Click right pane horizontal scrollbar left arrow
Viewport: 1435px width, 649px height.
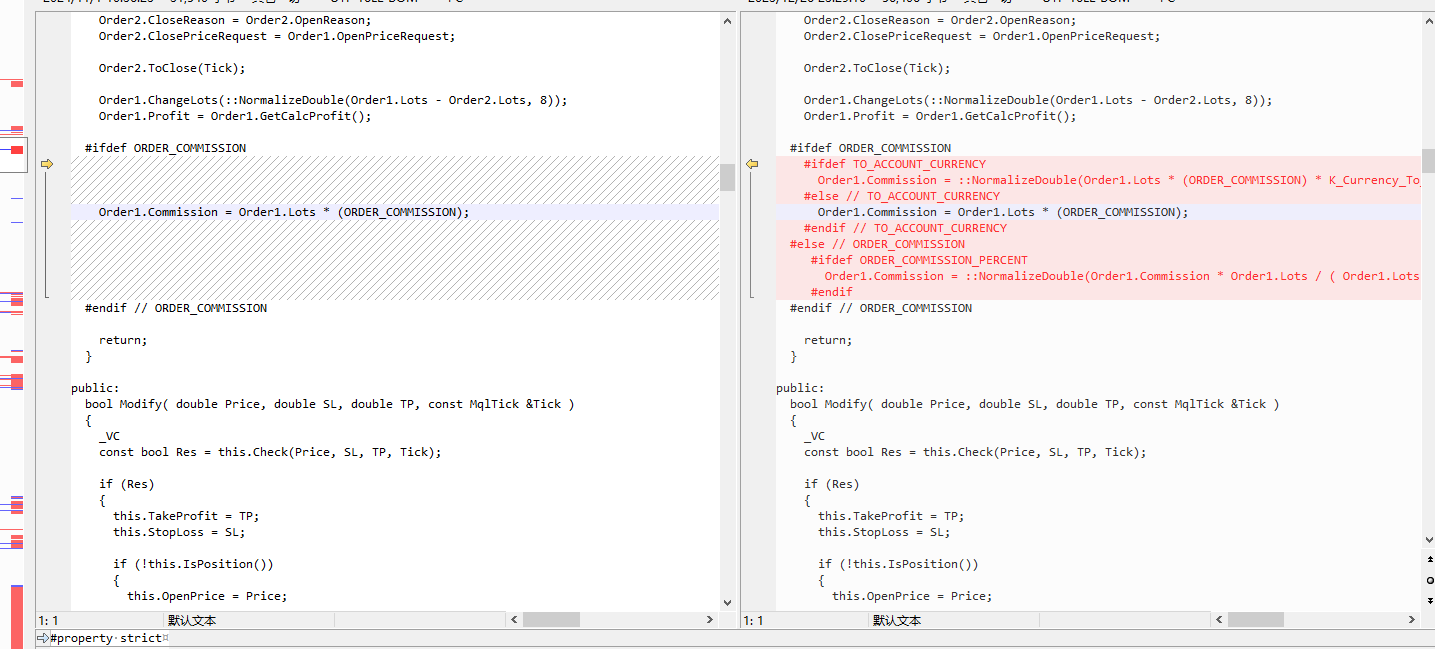1219,620
